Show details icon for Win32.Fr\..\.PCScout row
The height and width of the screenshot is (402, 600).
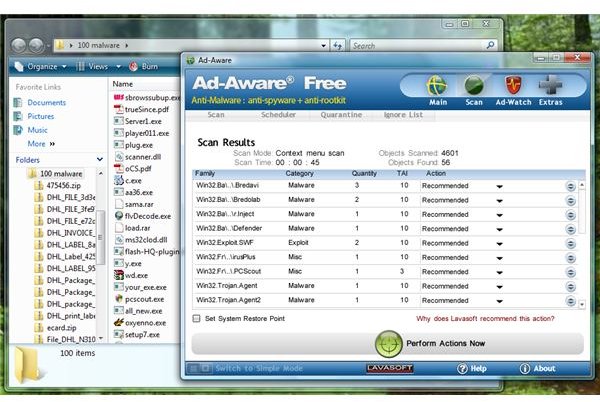click(x=570, y=272)
